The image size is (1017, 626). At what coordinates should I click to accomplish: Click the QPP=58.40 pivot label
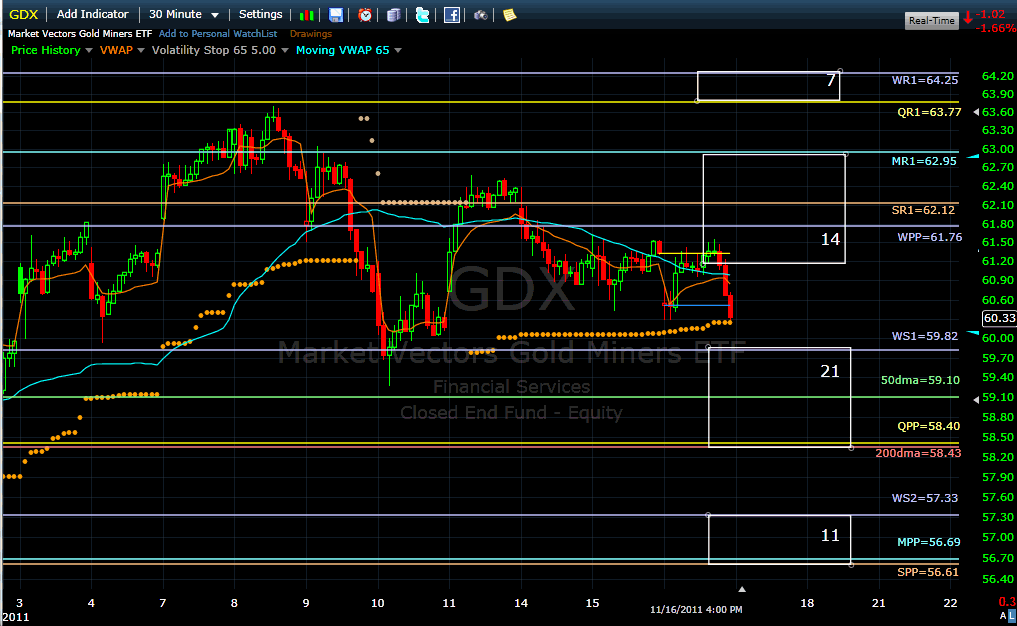click(929, 426)
